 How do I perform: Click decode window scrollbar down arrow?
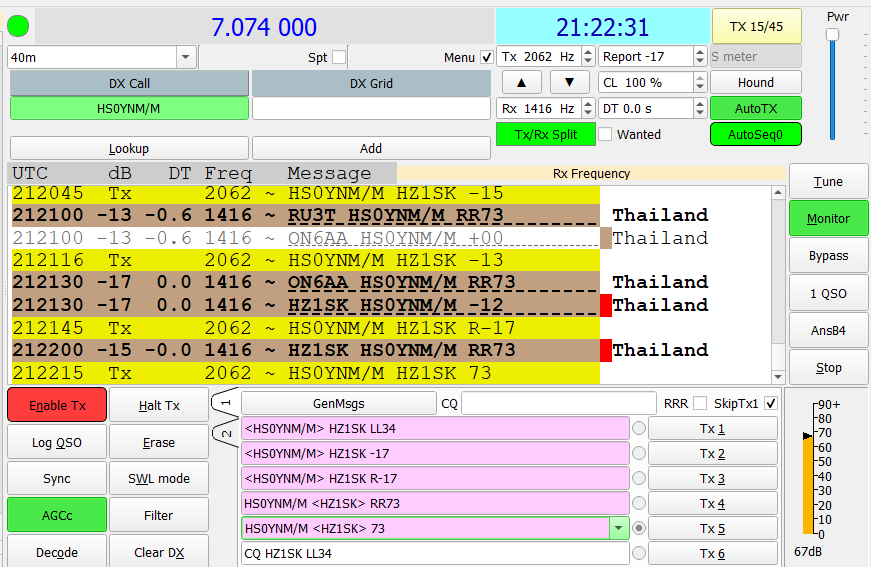778,377
